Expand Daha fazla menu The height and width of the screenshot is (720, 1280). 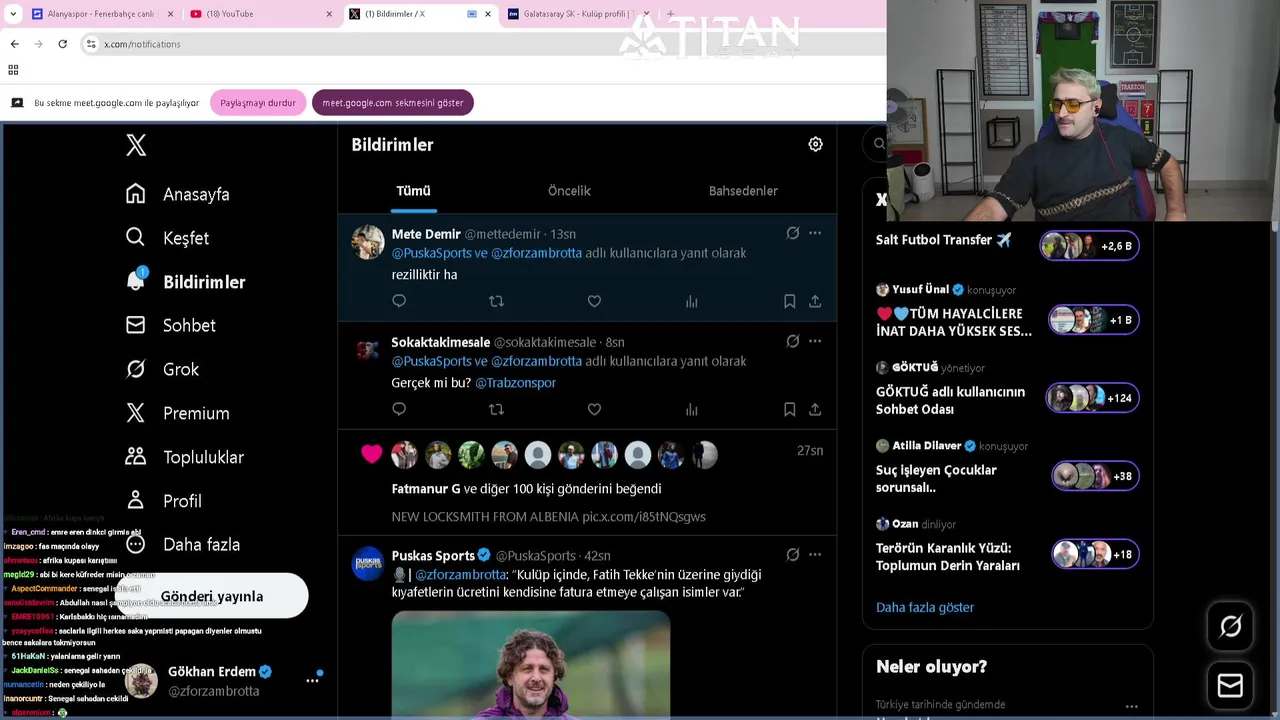pos(183,545)
